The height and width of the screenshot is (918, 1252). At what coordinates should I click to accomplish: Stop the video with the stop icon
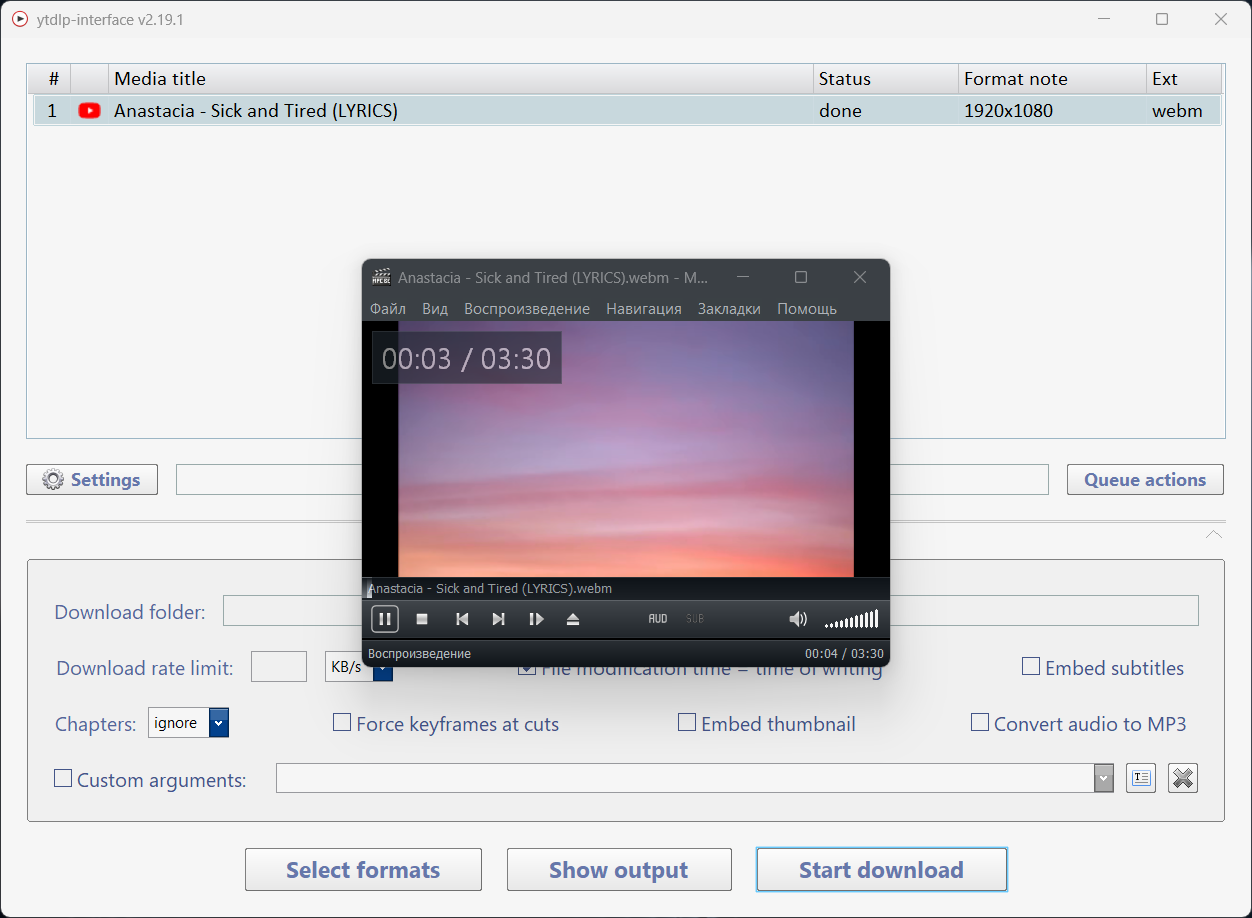422,619
